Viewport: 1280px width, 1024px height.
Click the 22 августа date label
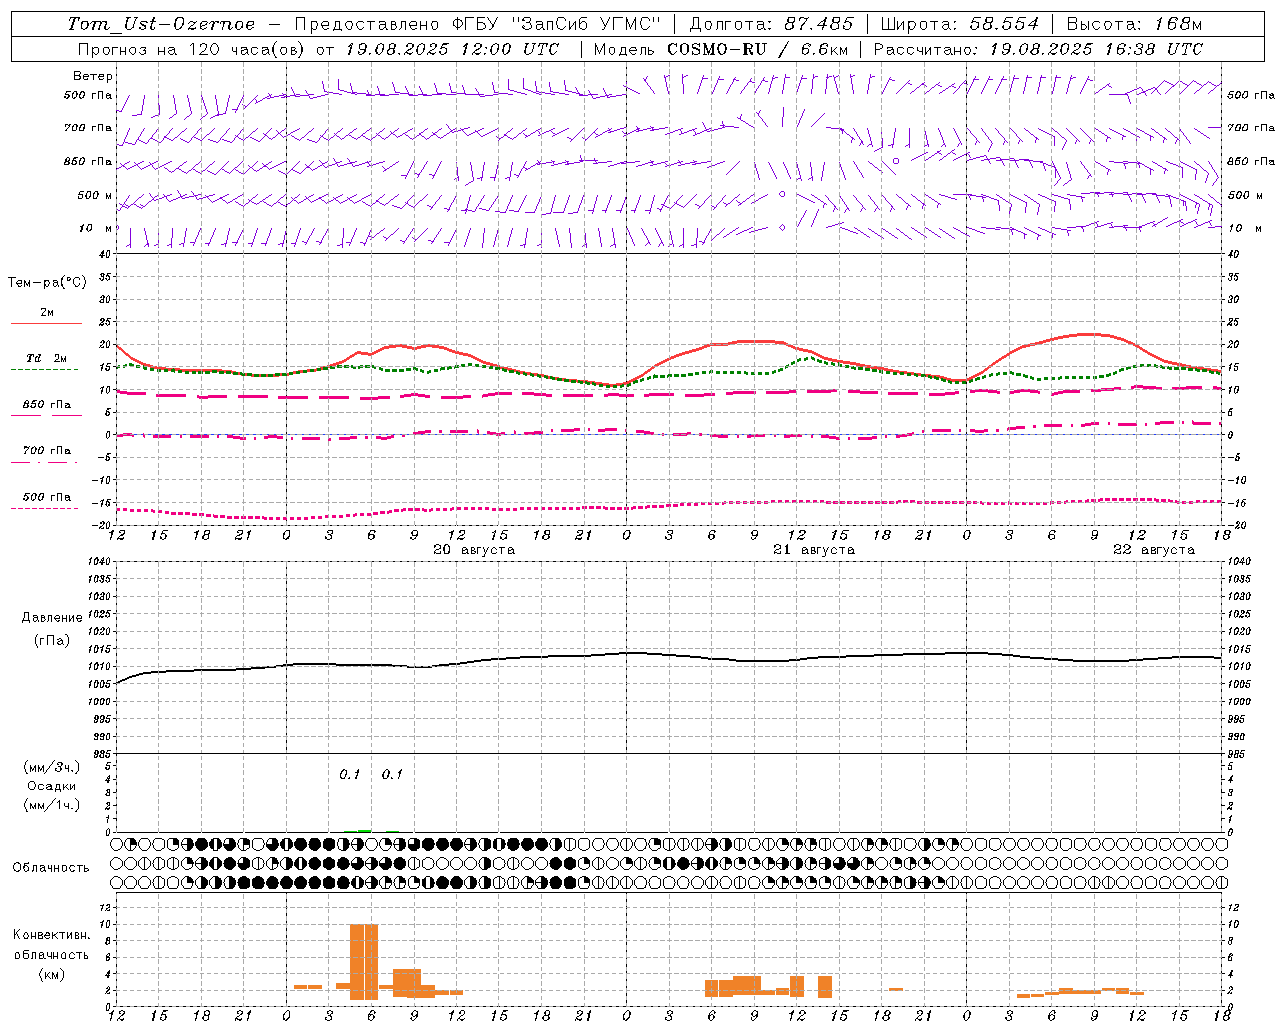click(1154, 550)
